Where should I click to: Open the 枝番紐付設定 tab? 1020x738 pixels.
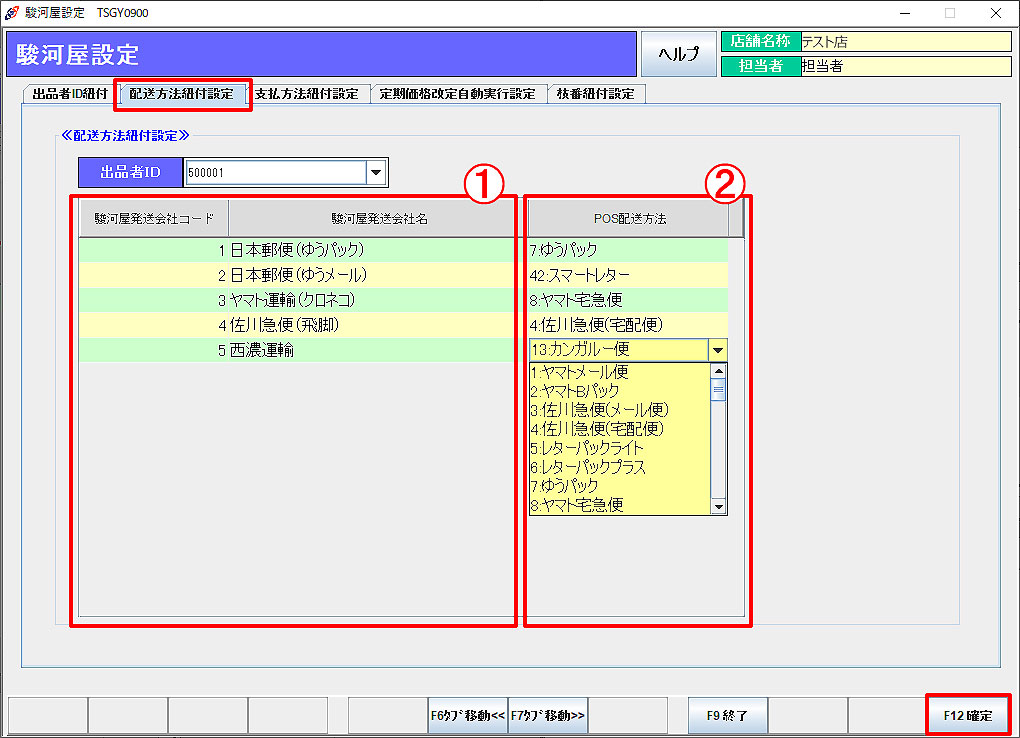click(x=596, y=94)
